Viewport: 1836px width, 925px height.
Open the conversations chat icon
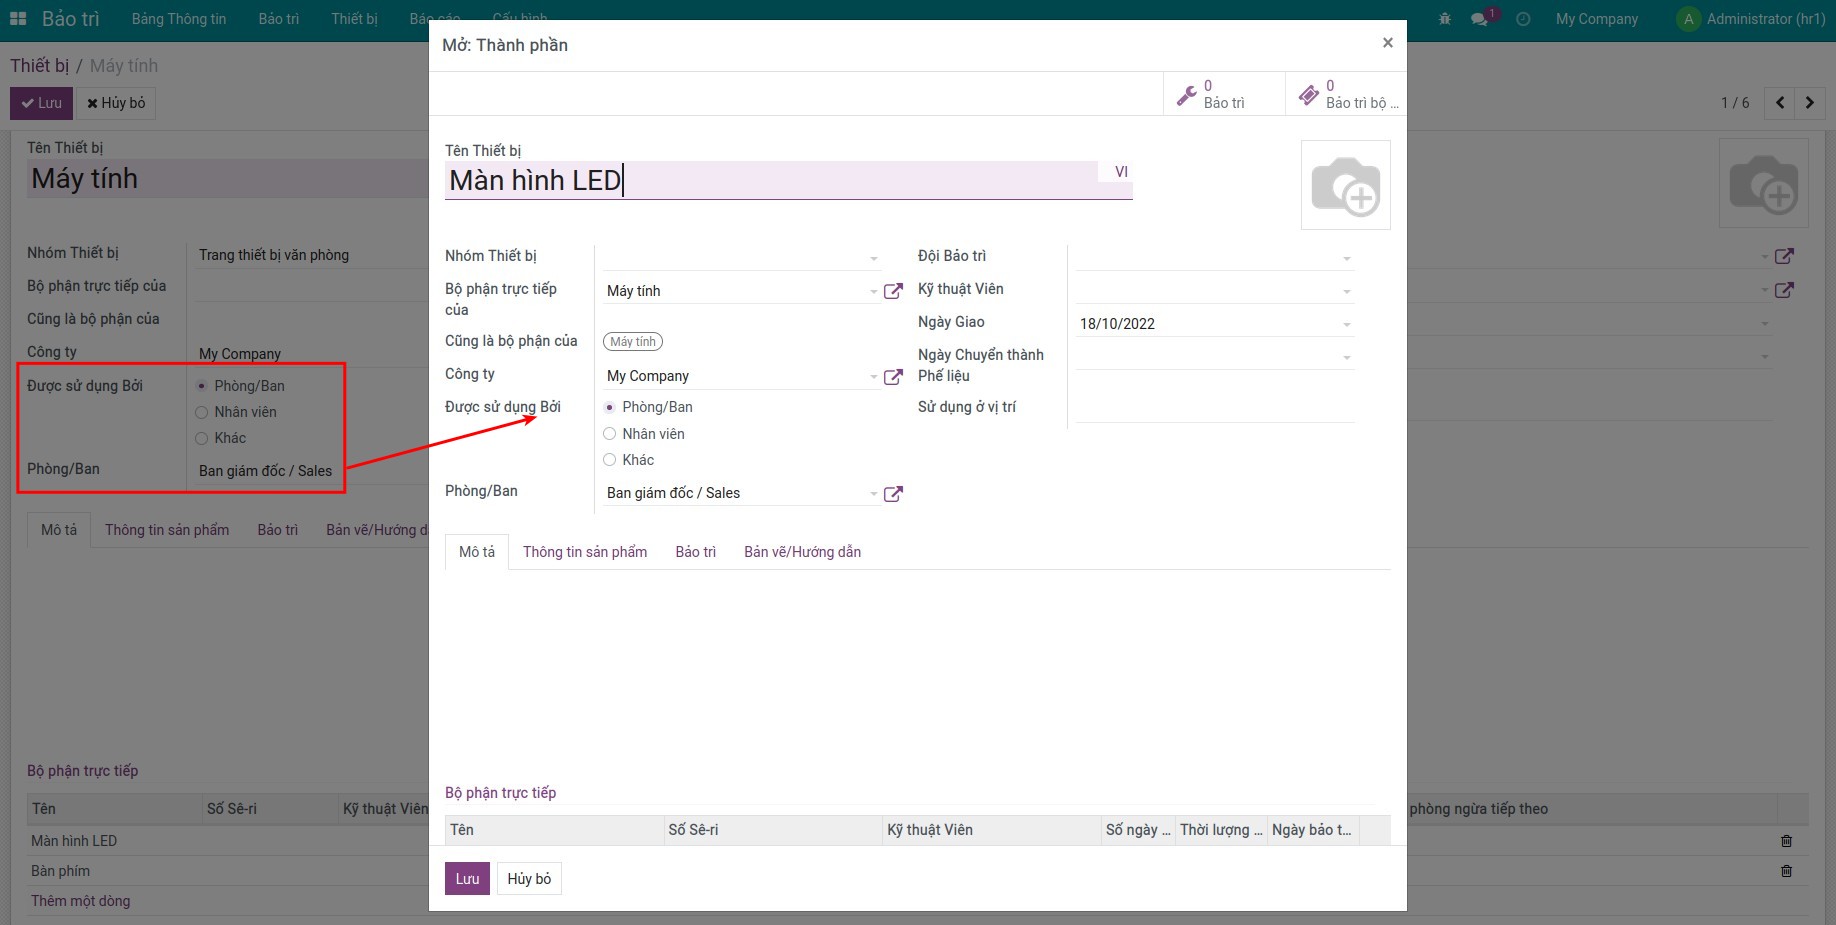[x=1479, y=19]
